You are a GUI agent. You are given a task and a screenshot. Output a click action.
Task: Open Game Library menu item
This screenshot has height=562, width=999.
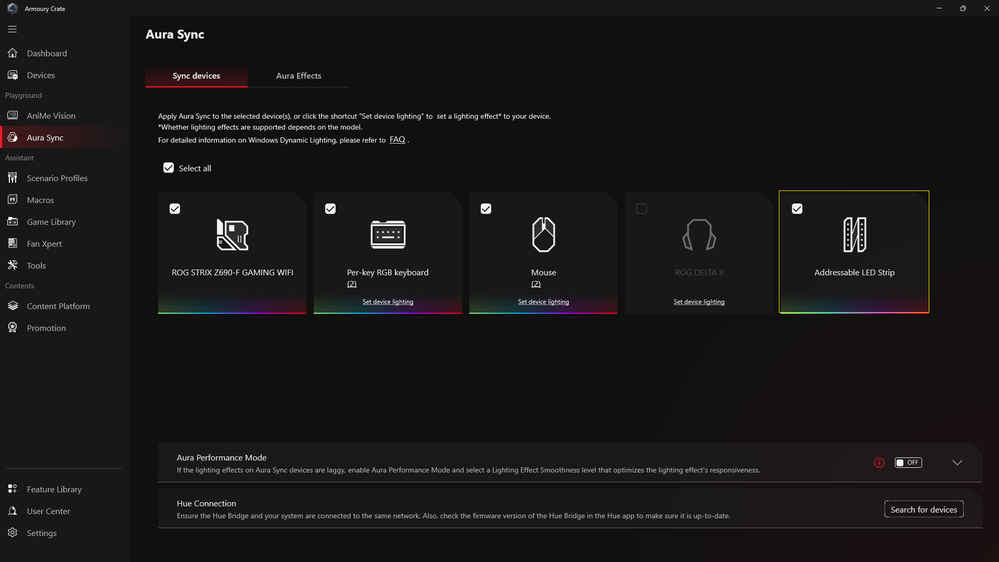pyautogui.click(x=51, y=222)
